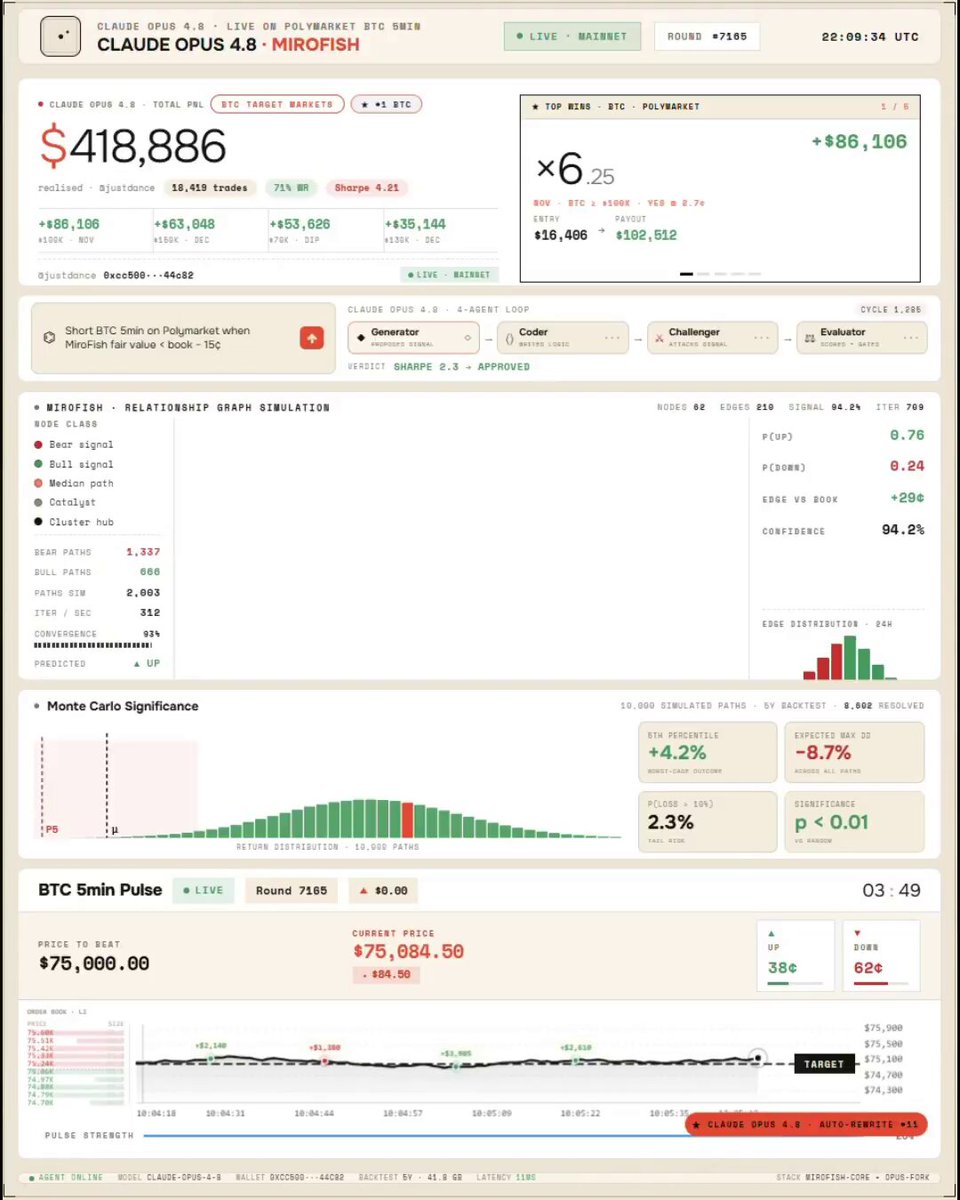Click the Generator agent card
960x1200 pixels.
point(414,338)
